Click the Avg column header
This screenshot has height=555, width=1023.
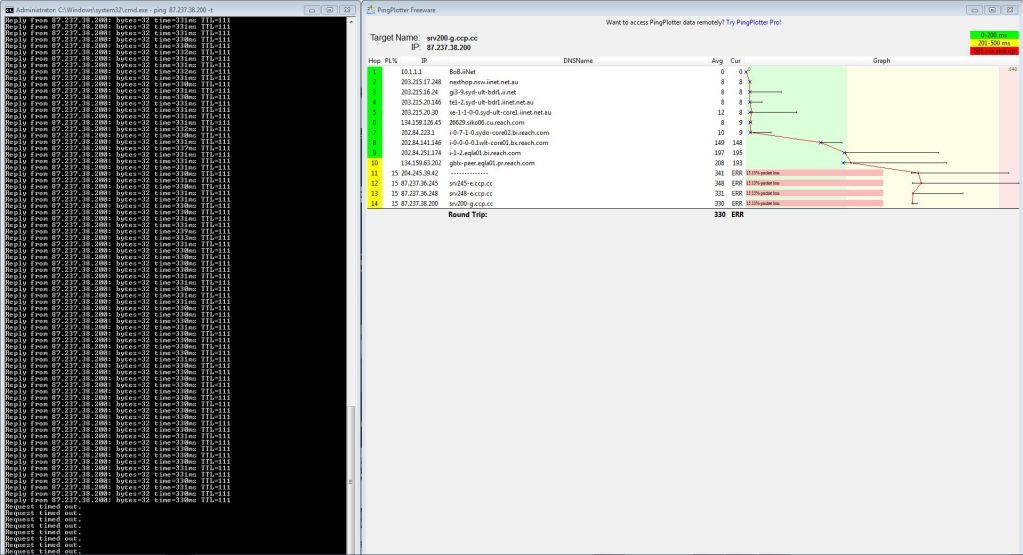coord(718,61)
